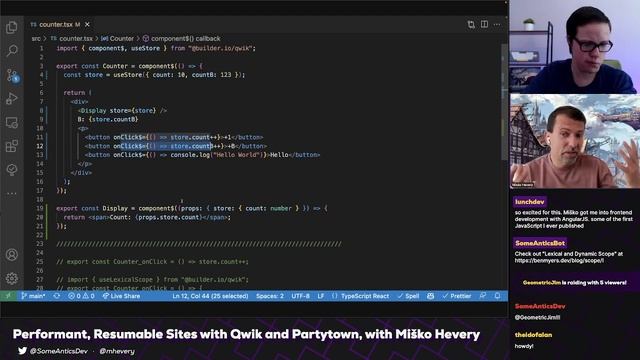The width and height of the screenshot is (640, 360).
Task: Click commented Counter_onClick line 25
Action: 152,262
